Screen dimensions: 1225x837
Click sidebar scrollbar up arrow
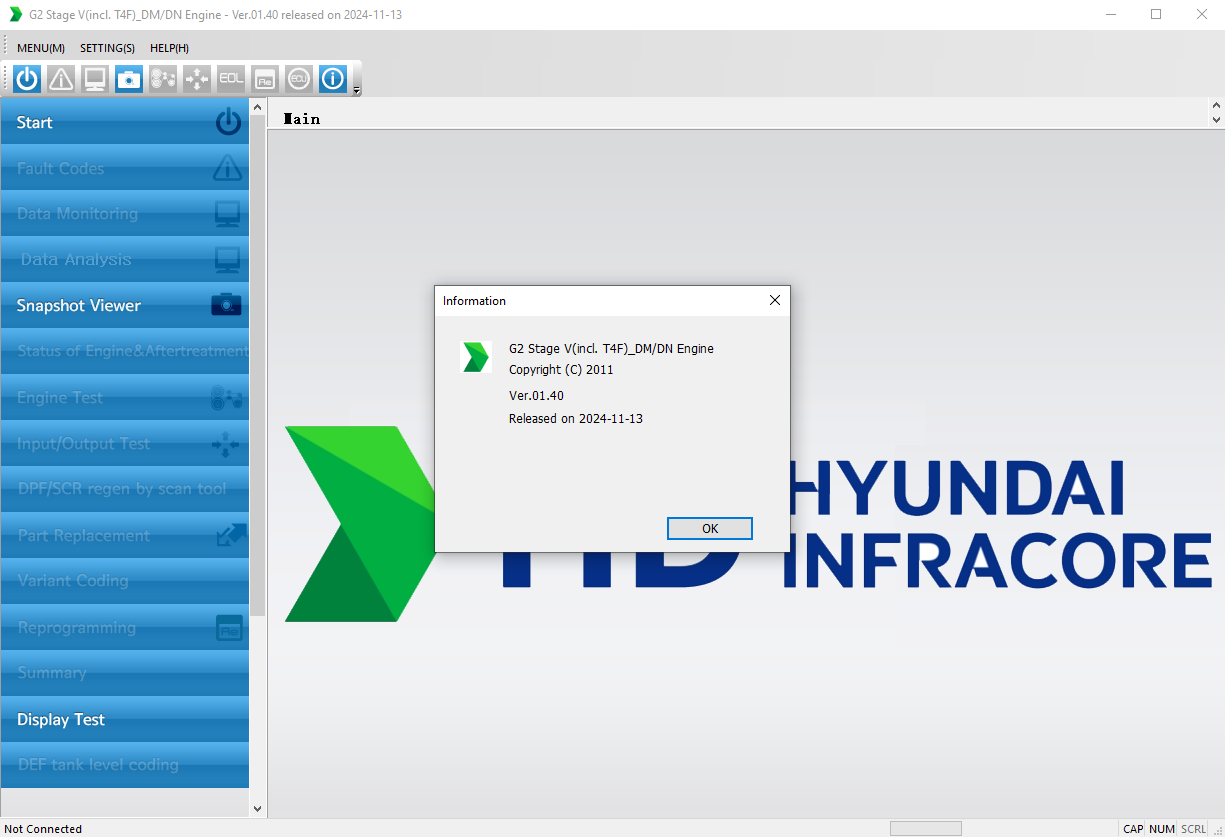pyautogui.click(x=257, y=107)
